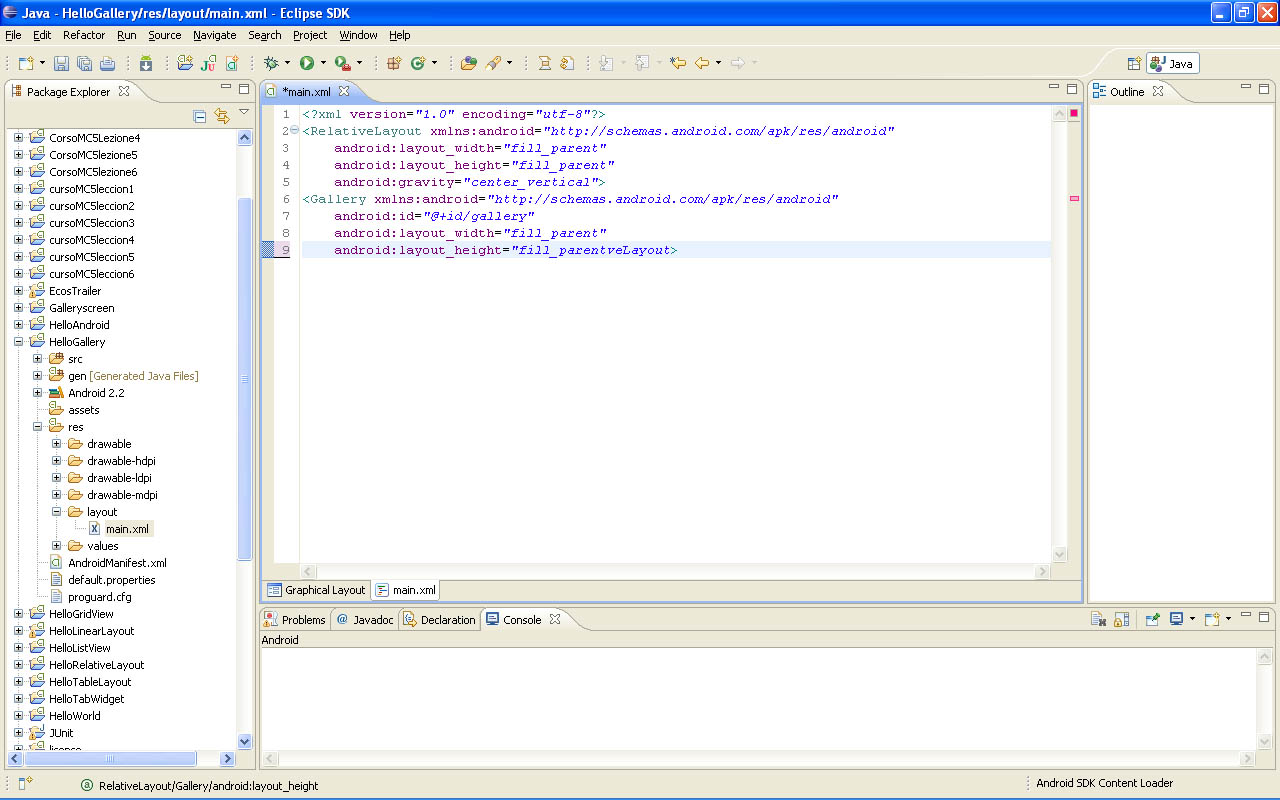The height and width of the screenshot is (800, 1280).
Task: Click the Open Perspective icon
Action: pyautogui.click(x=1134, y=63)
